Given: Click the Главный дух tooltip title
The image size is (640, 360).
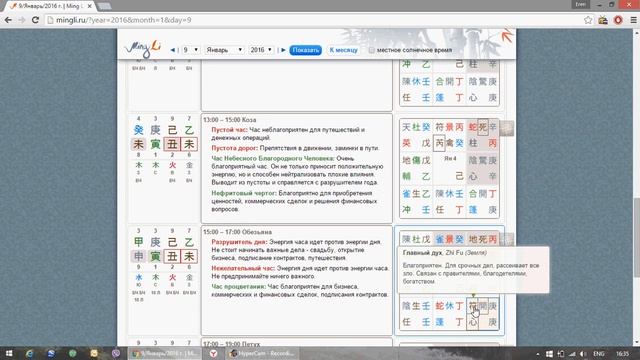Looking at the screenshot, I should (x=422, y=253).
